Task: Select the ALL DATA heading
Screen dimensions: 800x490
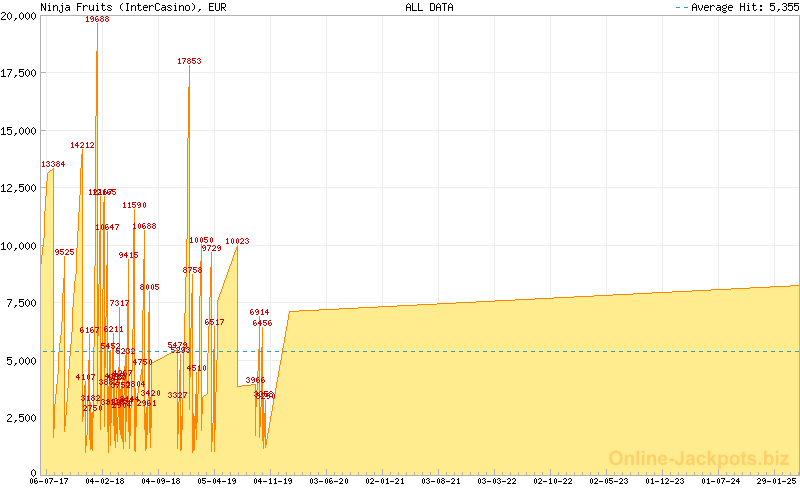Action: point(429,7)
